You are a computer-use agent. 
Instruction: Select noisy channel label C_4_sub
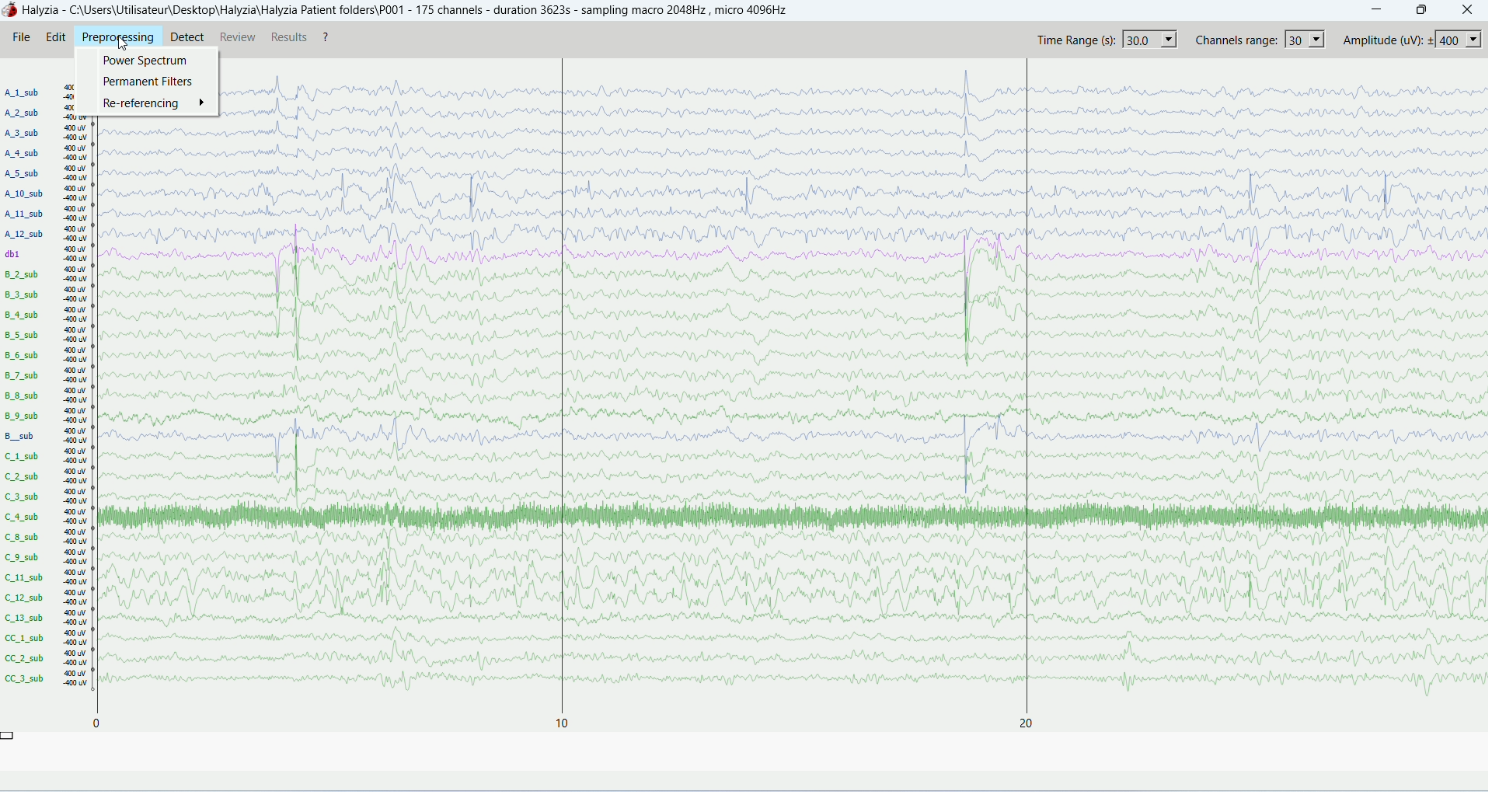click(x=21, y=517)
